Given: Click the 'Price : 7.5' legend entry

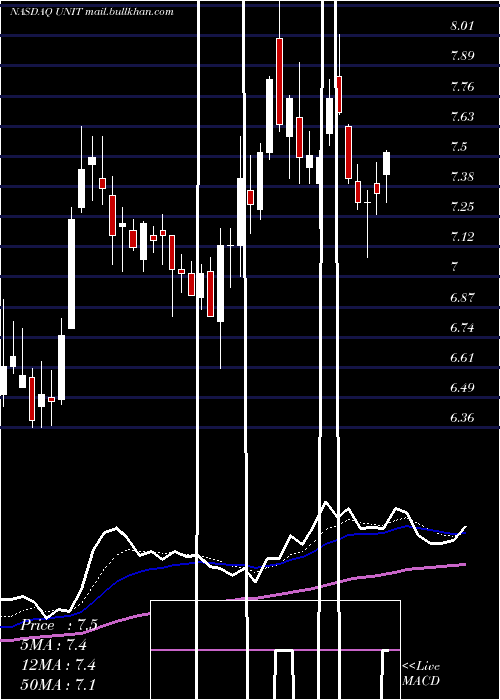Looking at the screenshot, I should pos(59,625).
